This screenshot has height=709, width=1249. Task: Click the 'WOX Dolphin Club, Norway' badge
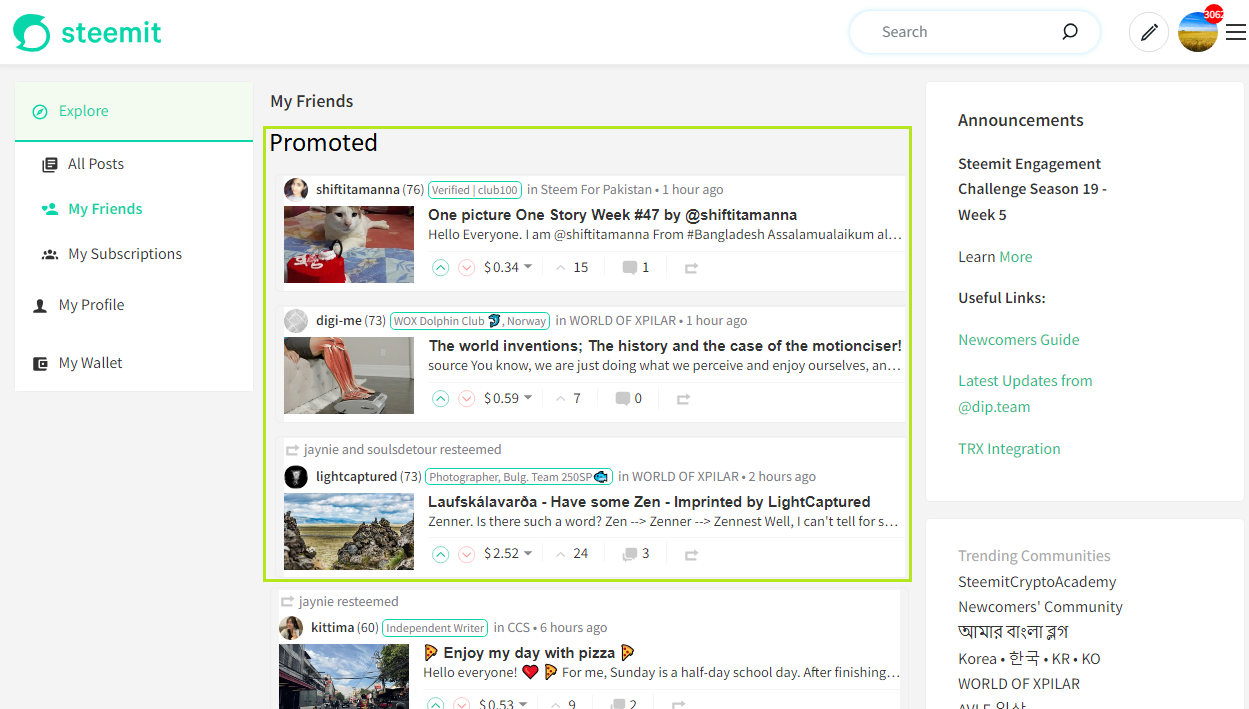pyautogui.click(x=470, y=321)
